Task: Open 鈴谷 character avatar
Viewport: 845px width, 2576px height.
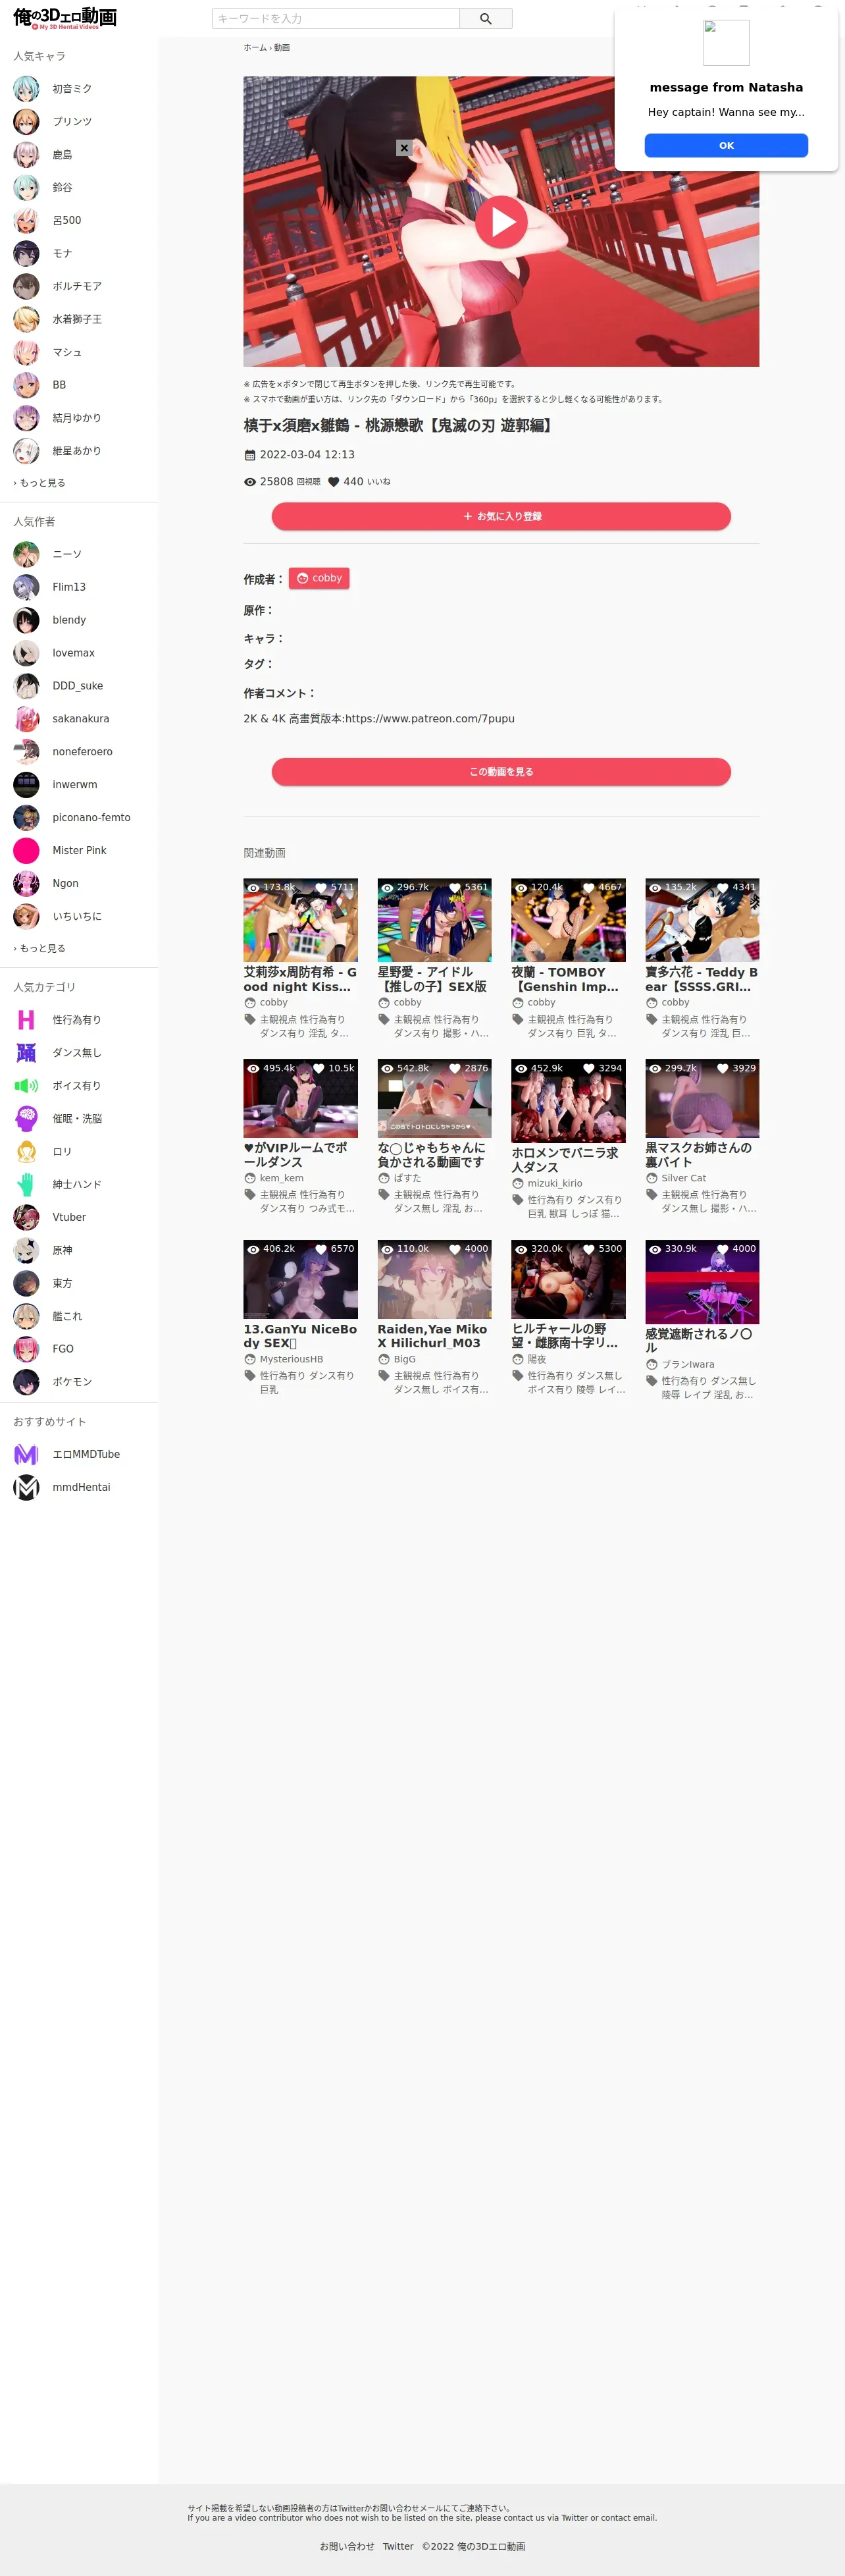Action: pos(26,188)
